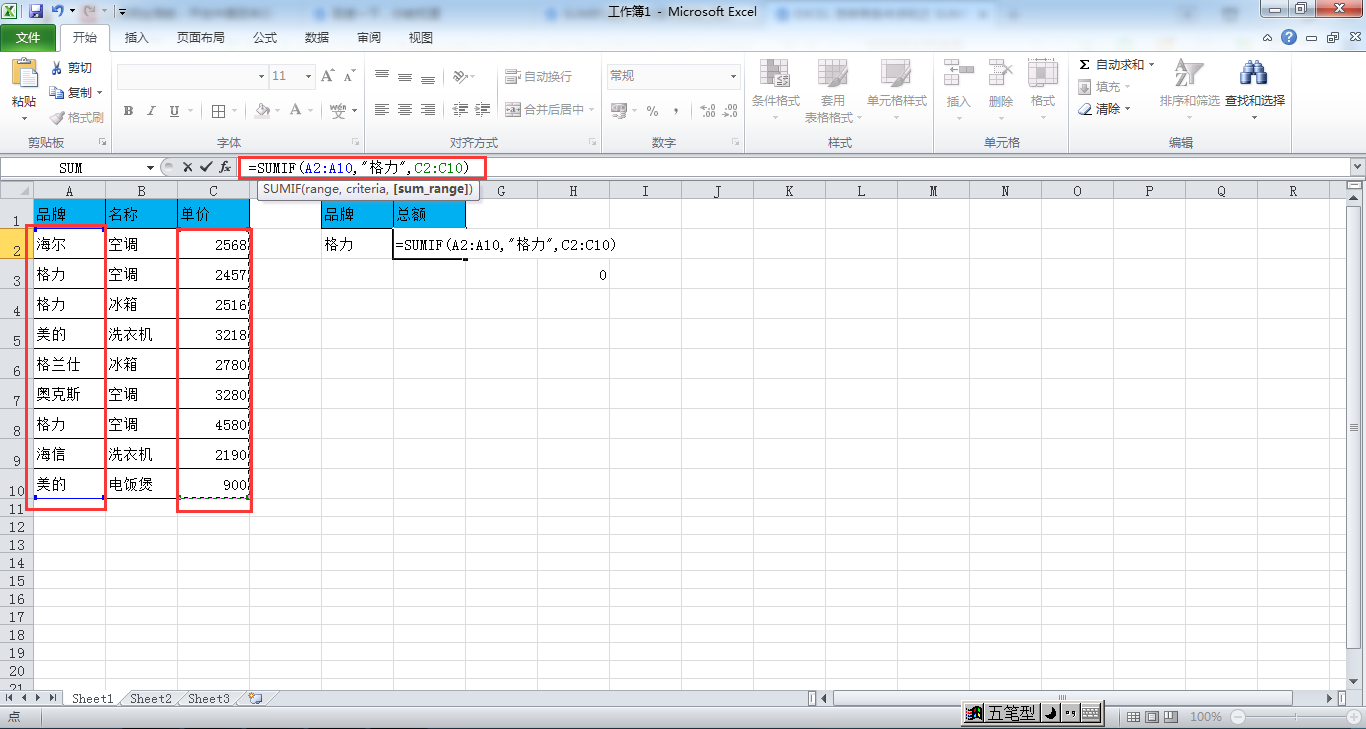The width and height of the screenshot is (1366, 729).
Task: Switch to Normal view in the status bar
Action: (x=1133, y=717)
